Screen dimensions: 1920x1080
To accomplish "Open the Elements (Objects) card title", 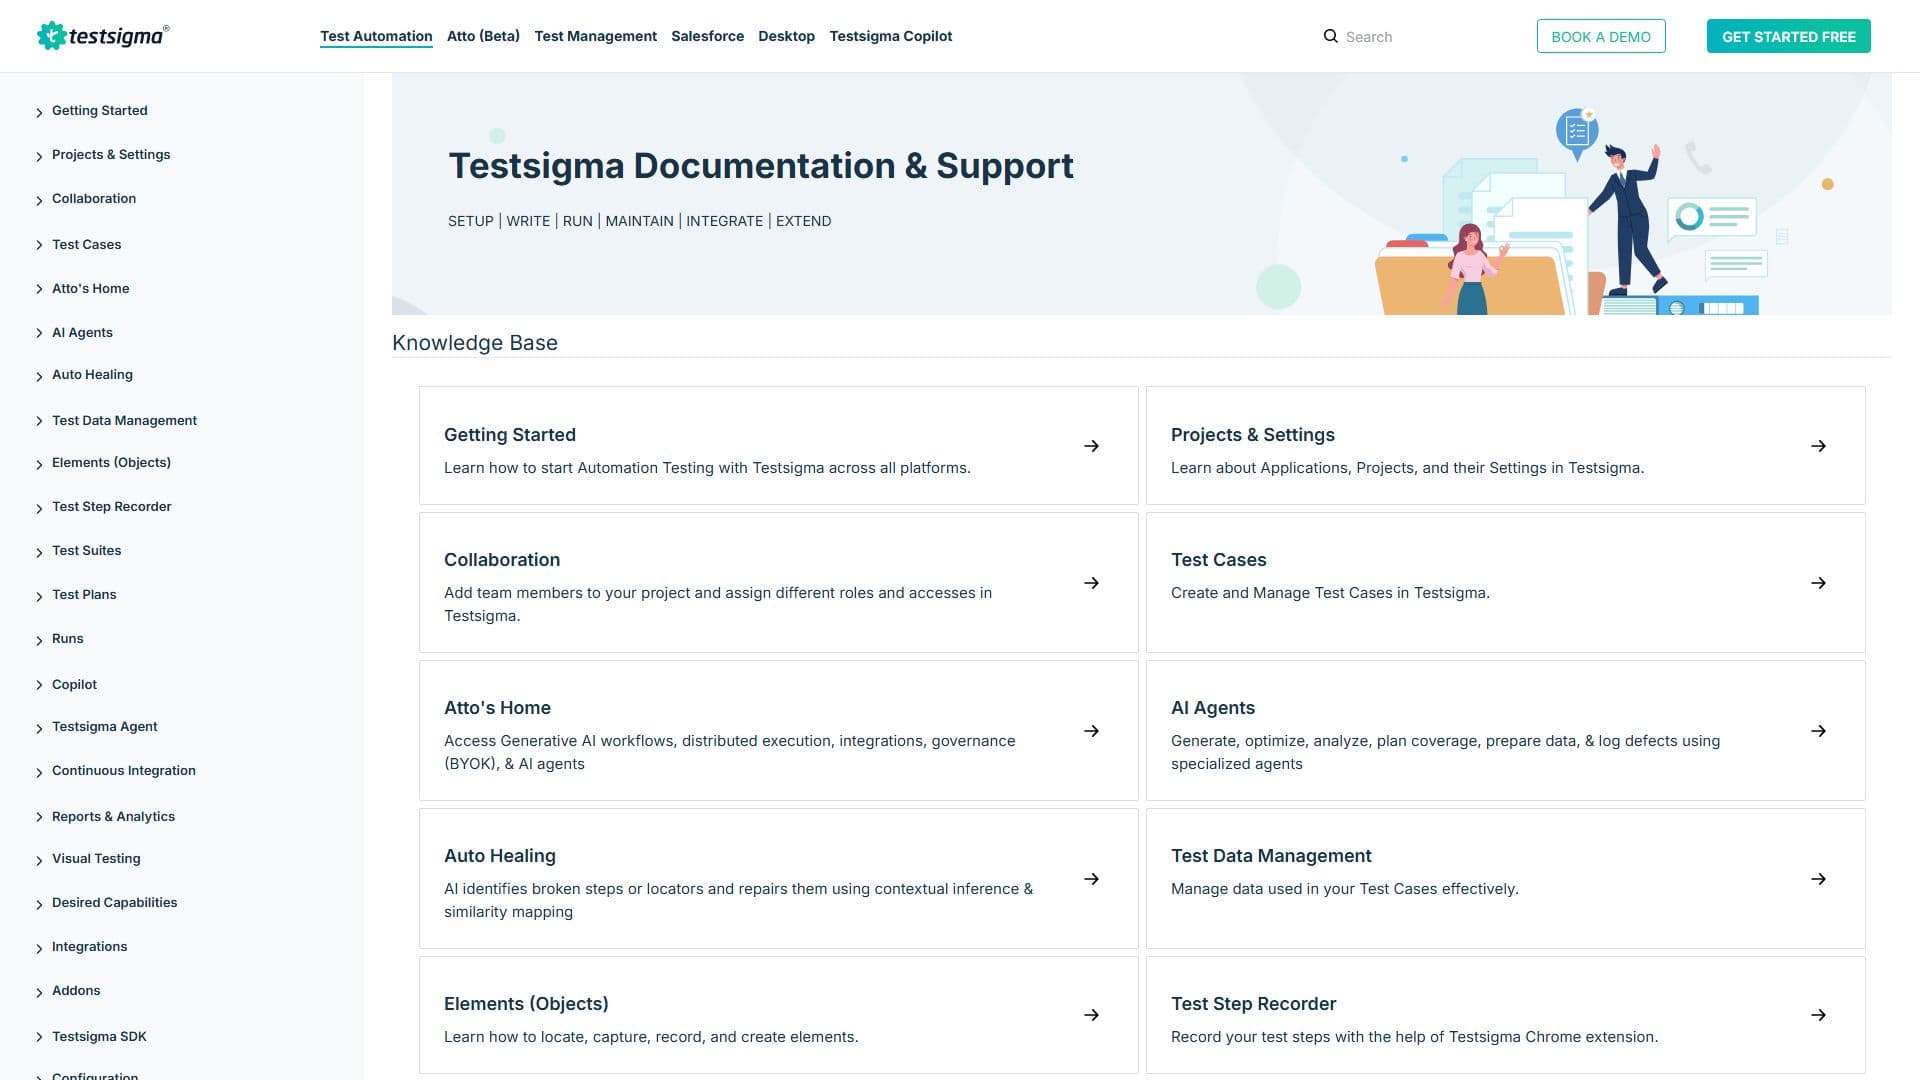I will (526, 1004).
